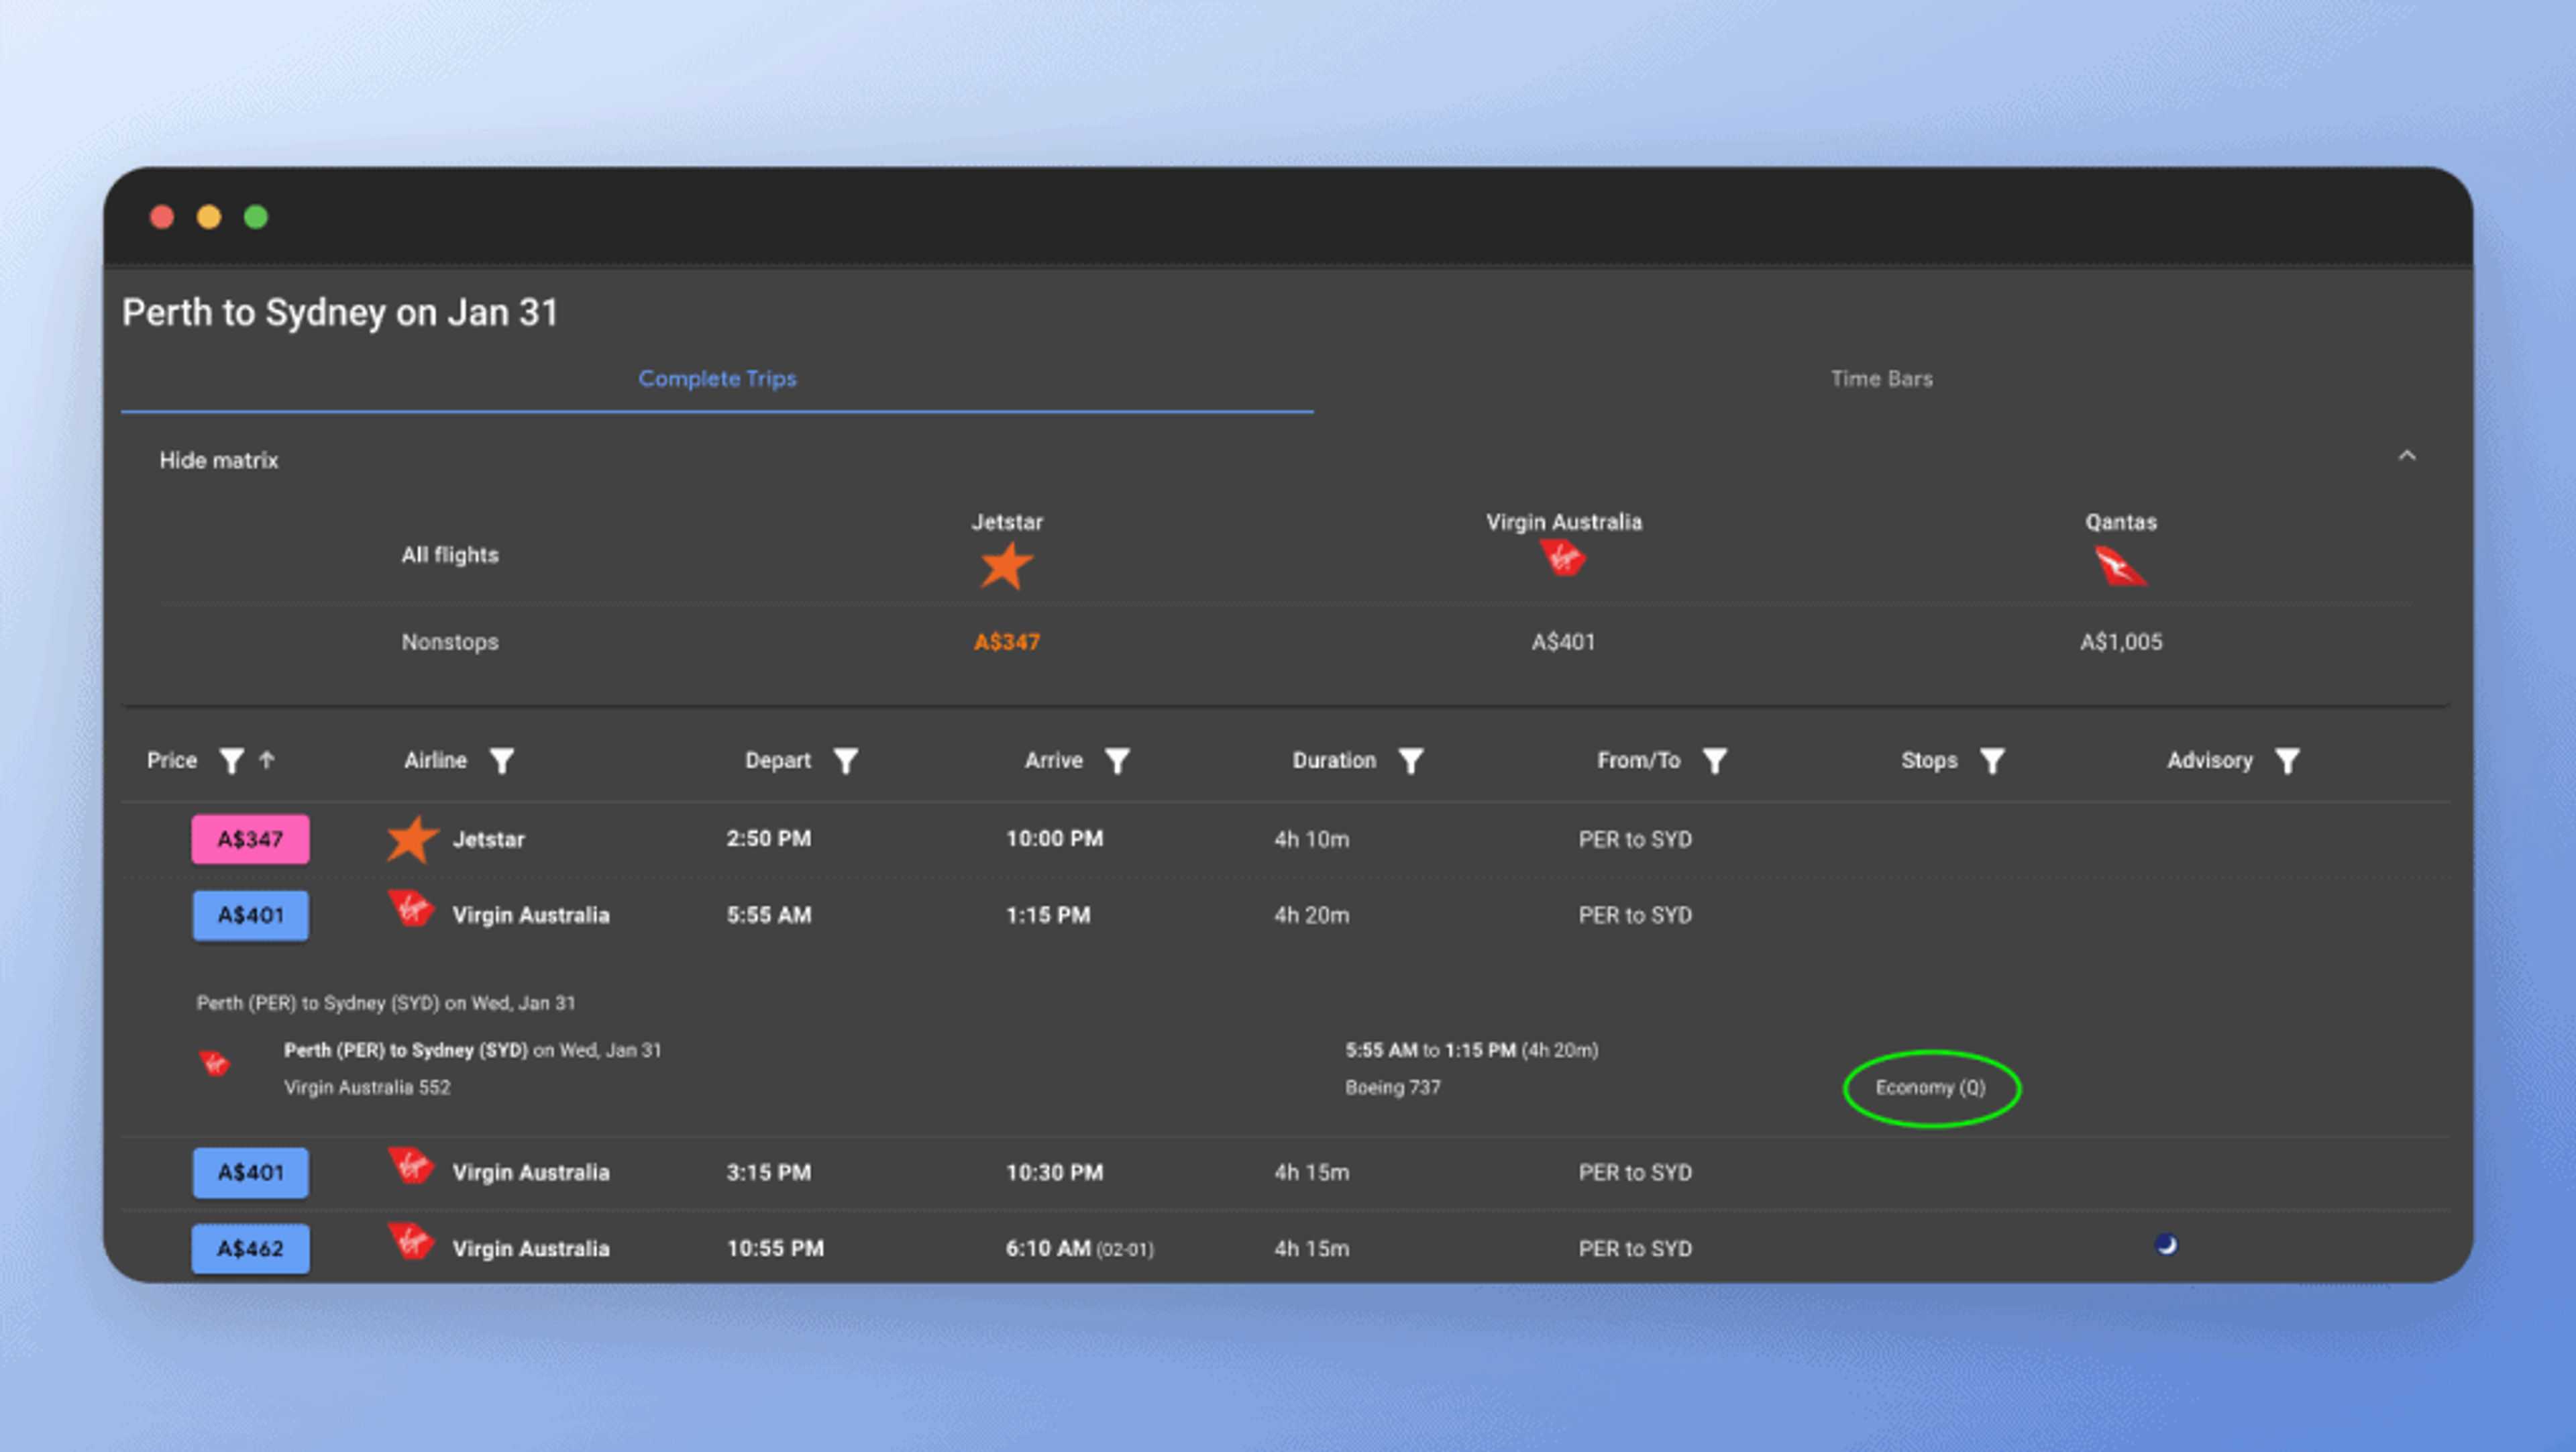Click the Duration filter funnel icon
This screenshot has width=2576, height=1452.
click(1410, 761)
